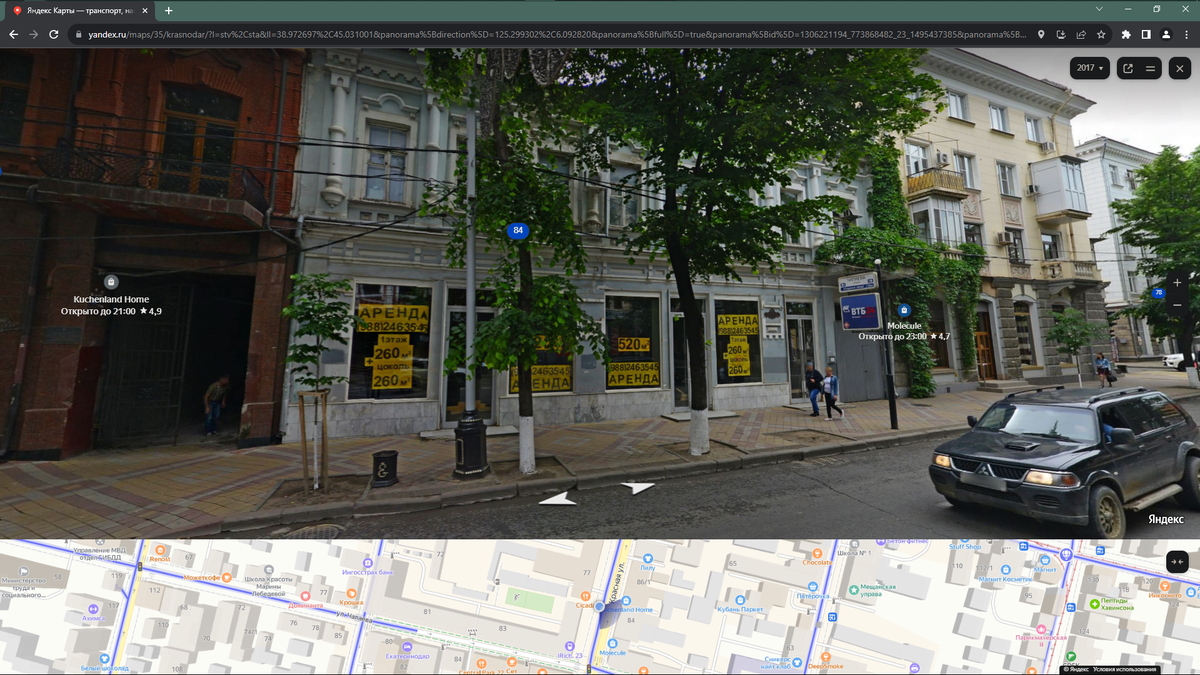This screenshot has width=1200, height=675.
Task: View site information lock icon
Action: (x=78, y=34)
